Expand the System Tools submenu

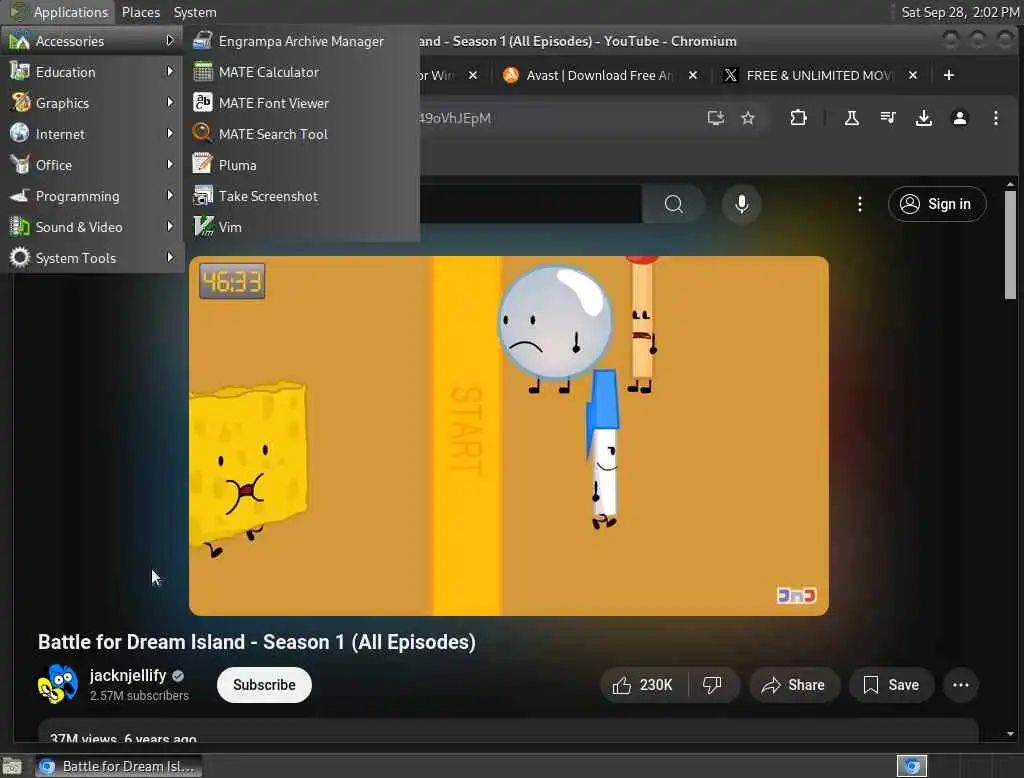tap(92, 258)
